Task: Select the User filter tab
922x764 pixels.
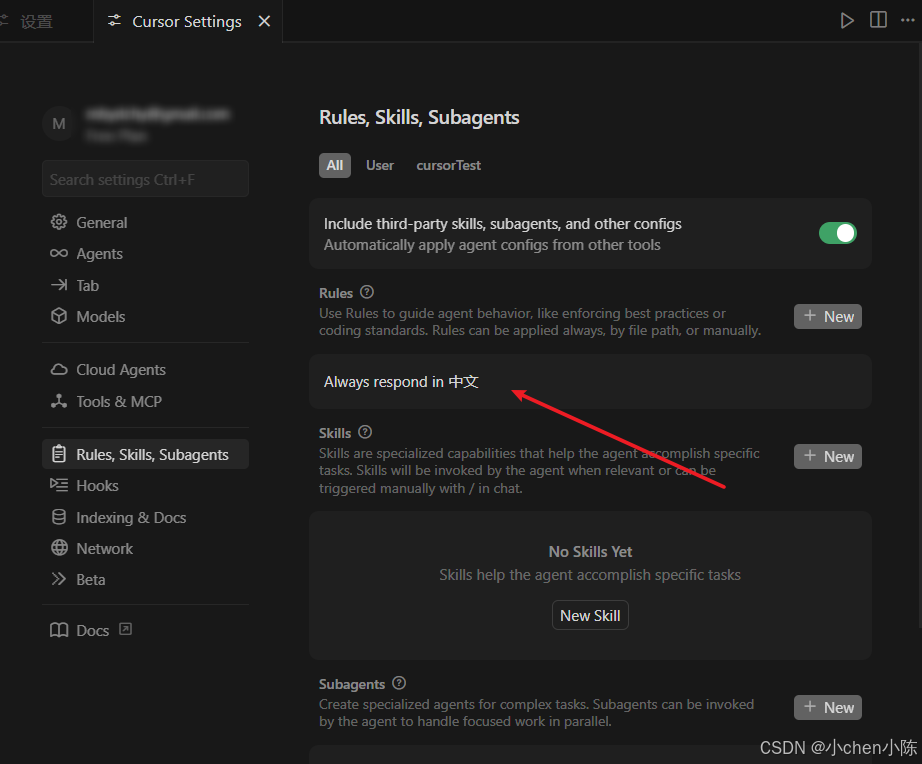Action: [x=380, y=165]
